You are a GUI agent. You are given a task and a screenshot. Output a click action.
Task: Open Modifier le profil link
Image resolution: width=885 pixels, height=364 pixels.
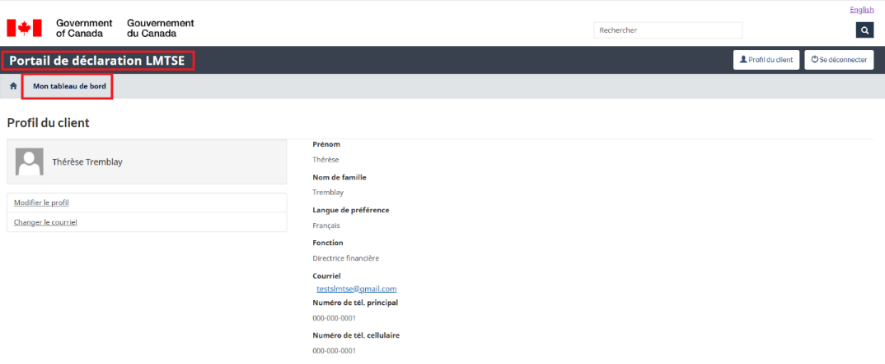(42, 203)
